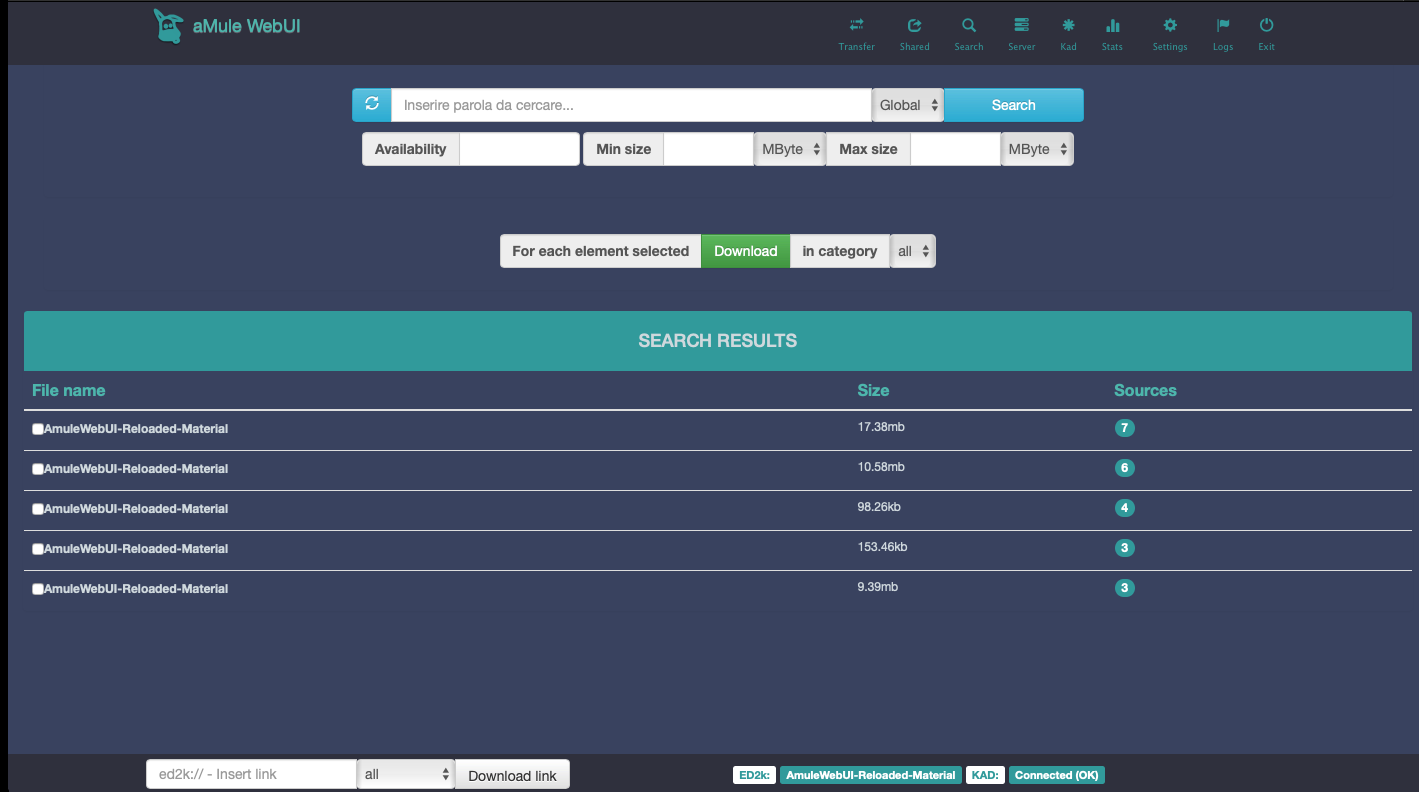This screenshot has height=792, width=1419.
Task: Open the Logs flag icon
Action: [x=1222, y=25]
